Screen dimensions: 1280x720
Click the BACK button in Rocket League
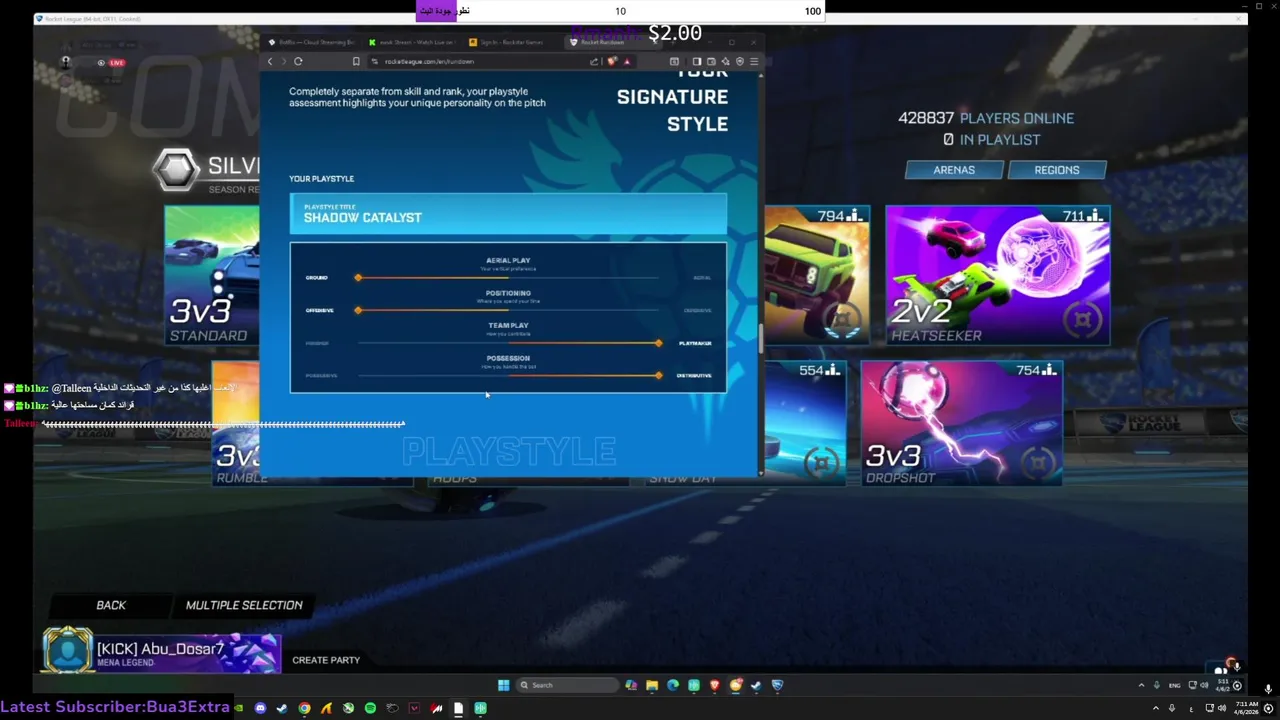111,605
